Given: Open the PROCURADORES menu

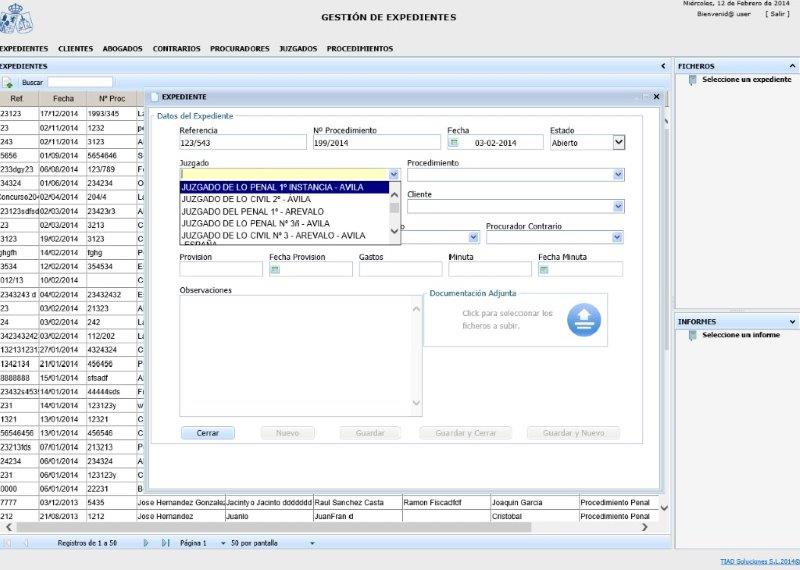Looking at the screenshot, I should 239,48.
